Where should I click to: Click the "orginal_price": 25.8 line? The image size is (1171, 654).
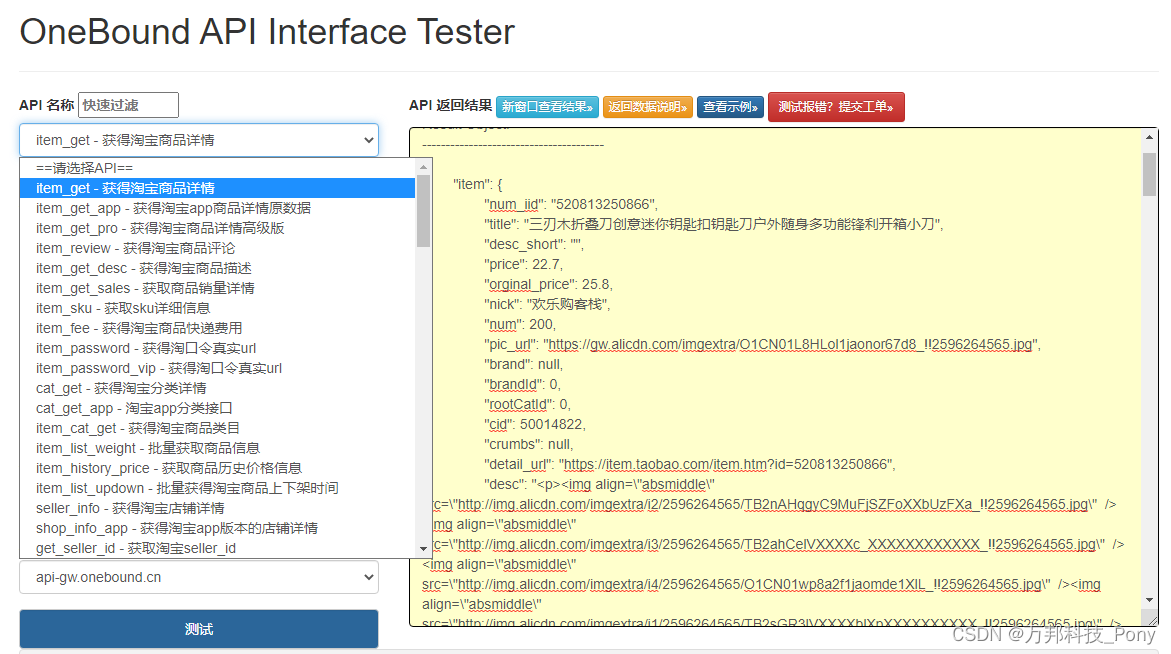[548, 284]
